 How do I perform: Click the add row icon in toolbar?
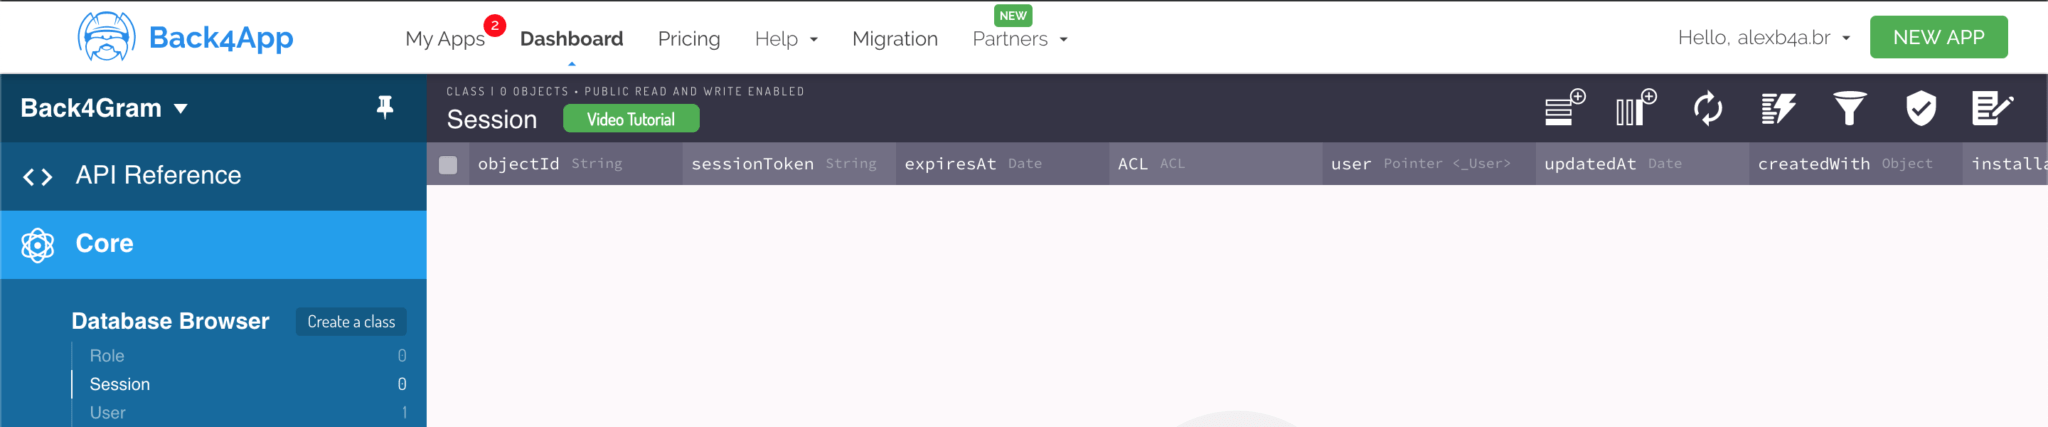tap(1564, 108)
